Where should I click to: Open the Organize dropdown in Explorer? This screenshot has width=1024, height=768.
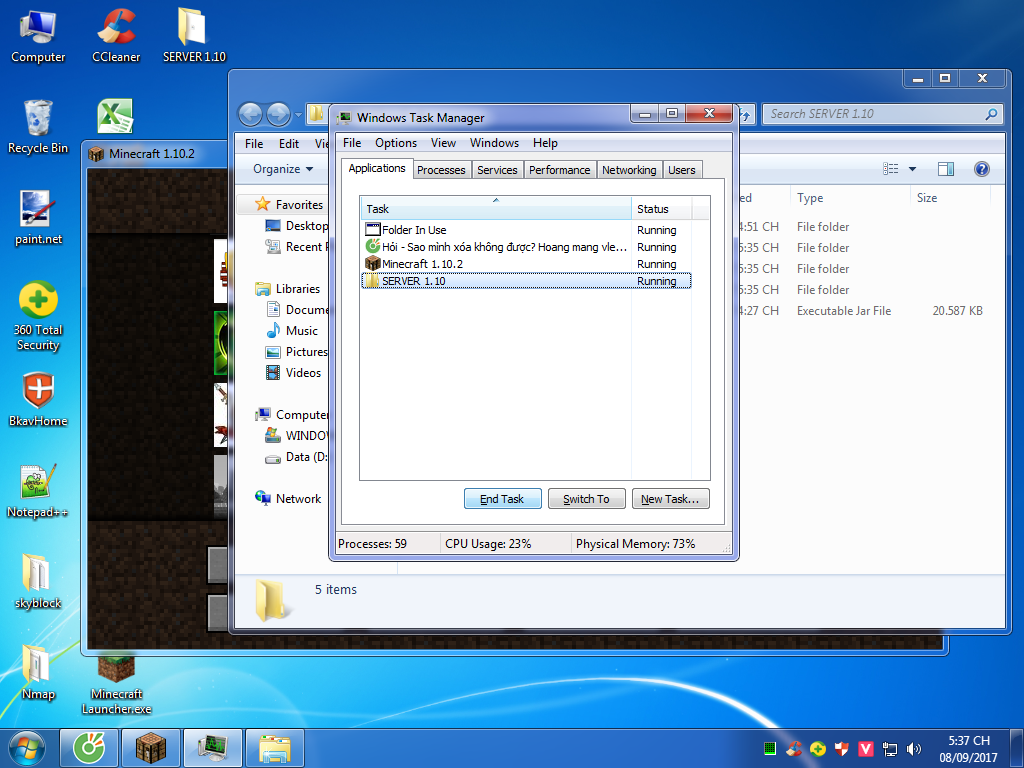(x=283, y=169)
